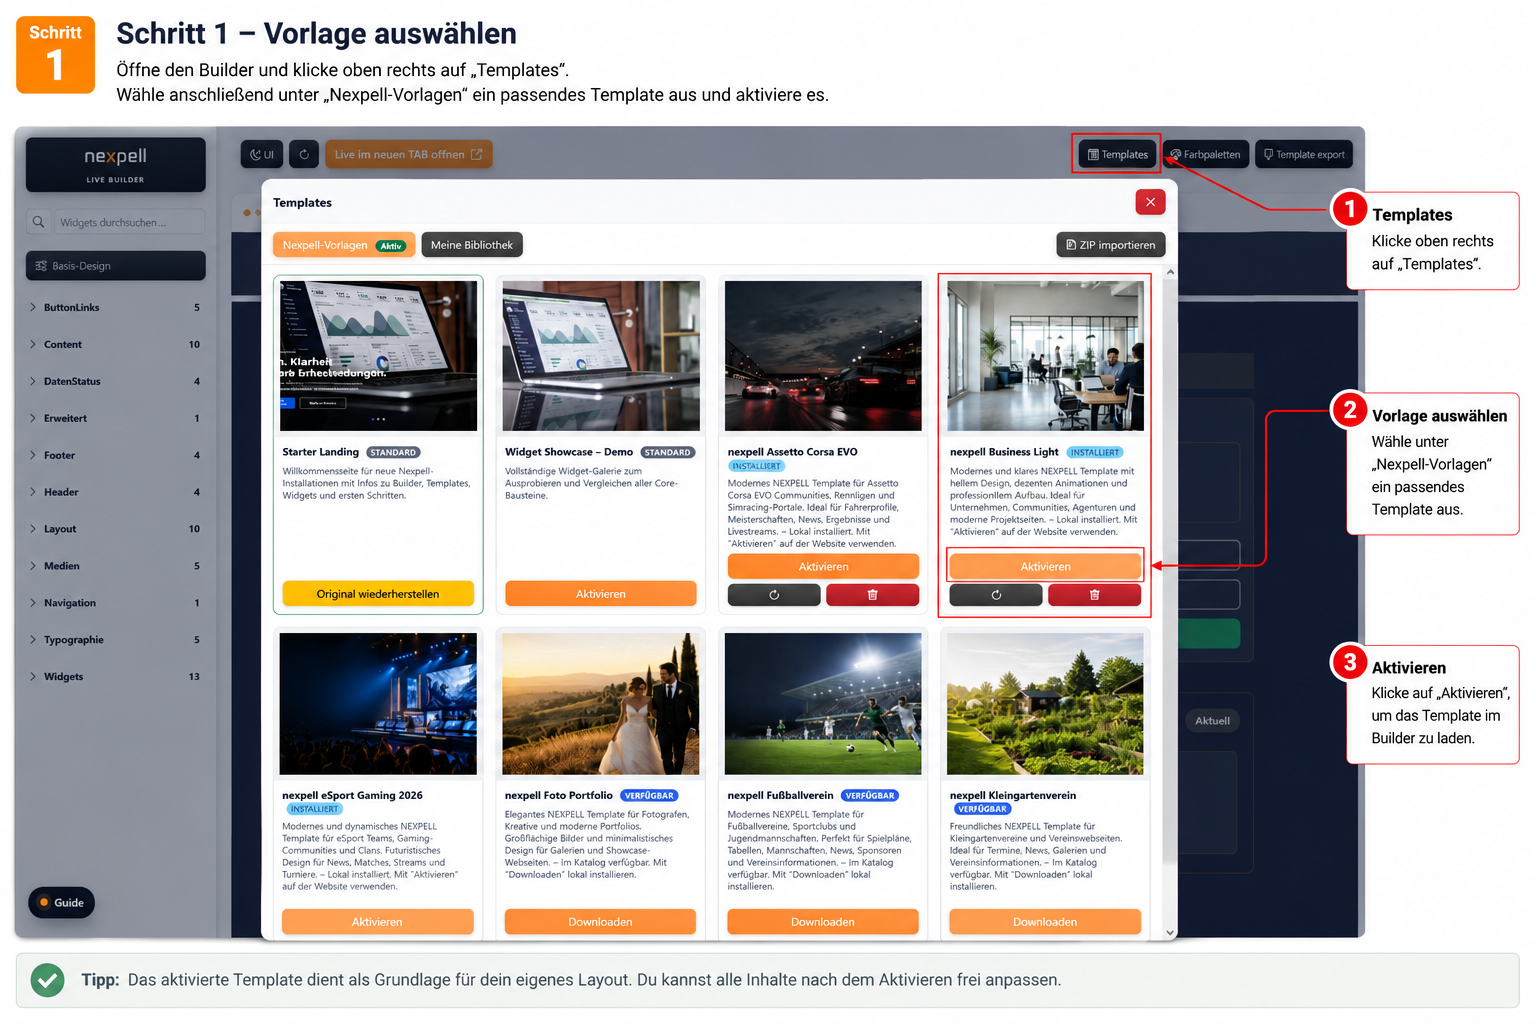
Task: Click the Fußballverein stadium thumbnail
Action: tap(823, 704)
